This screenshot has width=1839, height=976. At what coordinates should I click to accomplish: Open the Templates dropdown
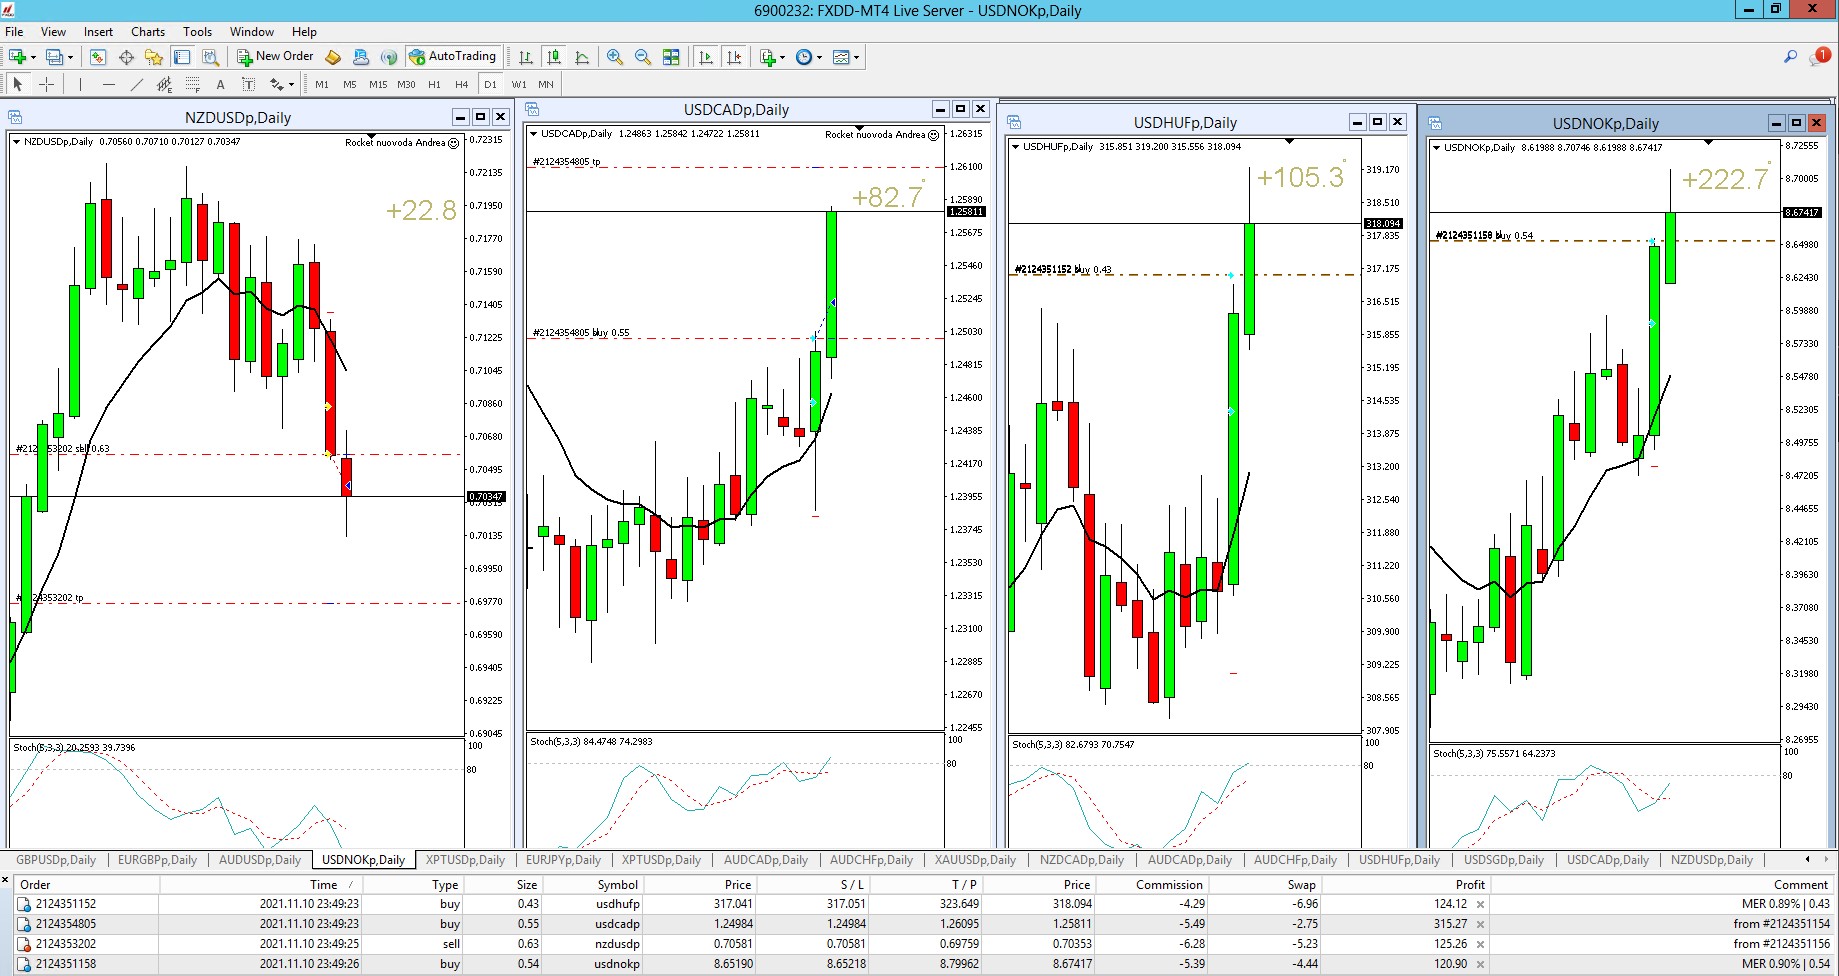pyautogui.click(x=846, y=57)
